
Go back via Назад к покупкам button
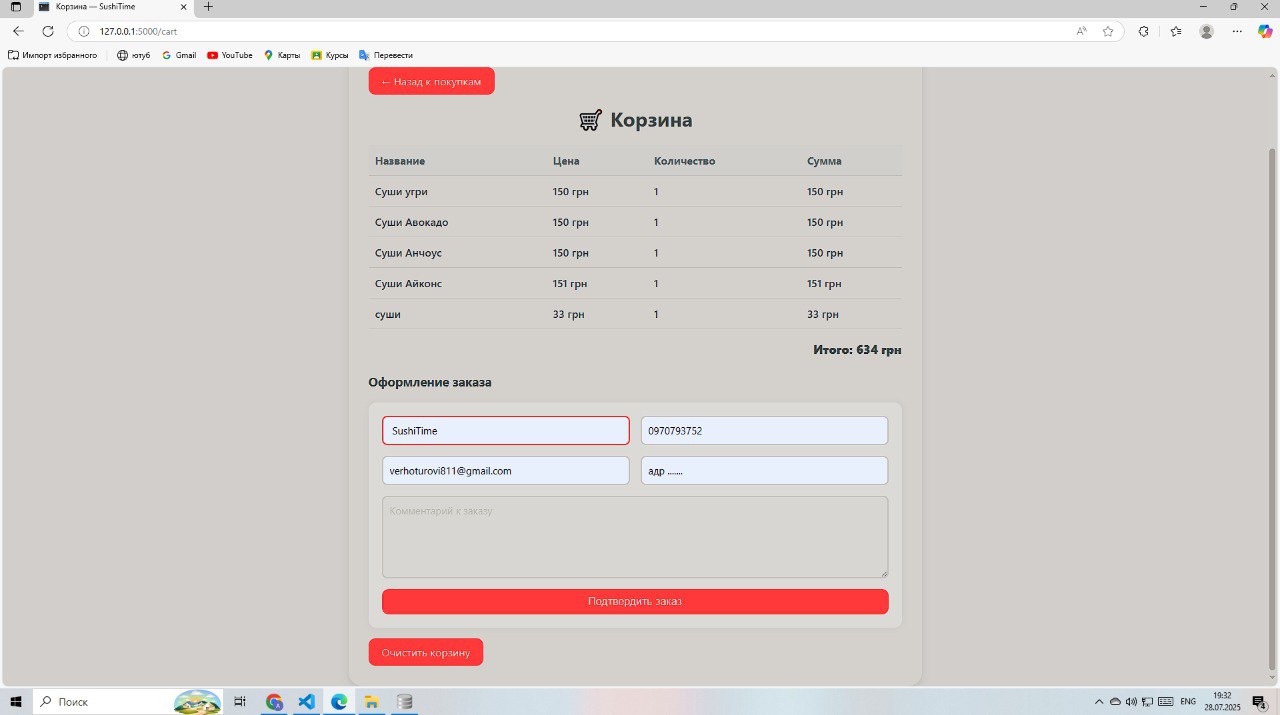pos(431,81)
